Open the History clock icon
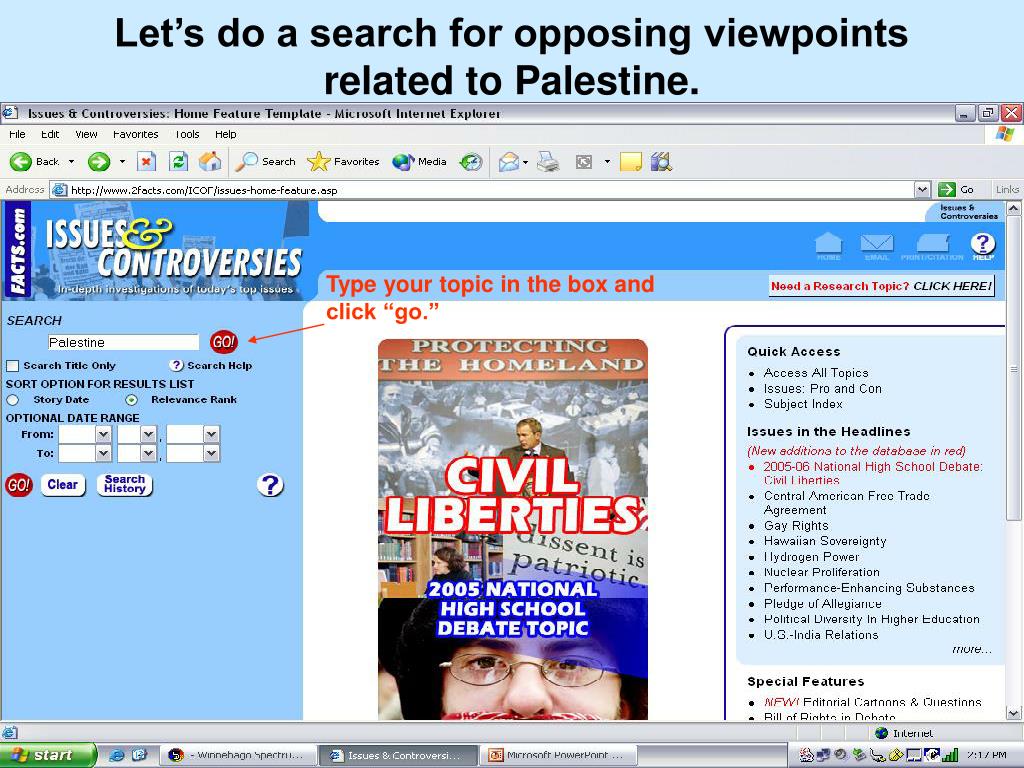This screenshot has width=1024, height=768. (x=471, y=161)
